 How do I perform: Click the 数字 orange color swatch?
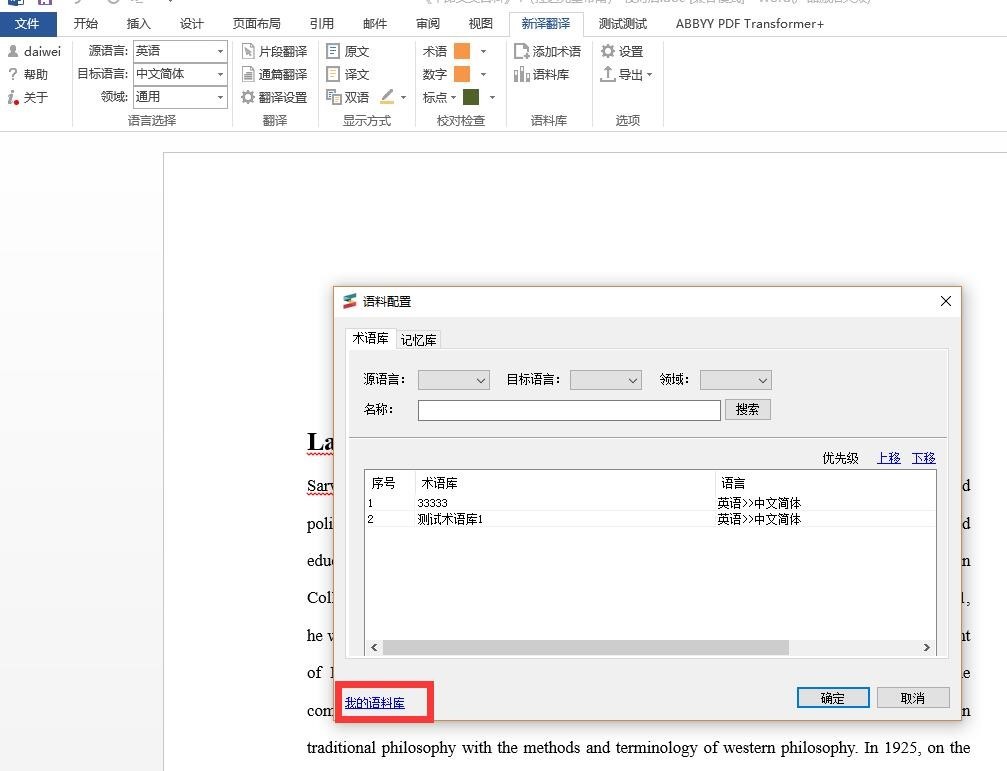point(462,74)
